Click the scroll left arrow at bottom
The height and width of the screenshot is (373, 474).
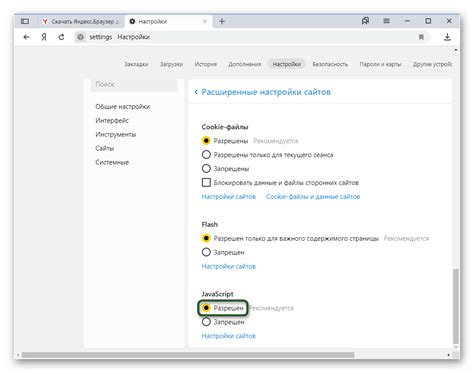click(18, 355)
